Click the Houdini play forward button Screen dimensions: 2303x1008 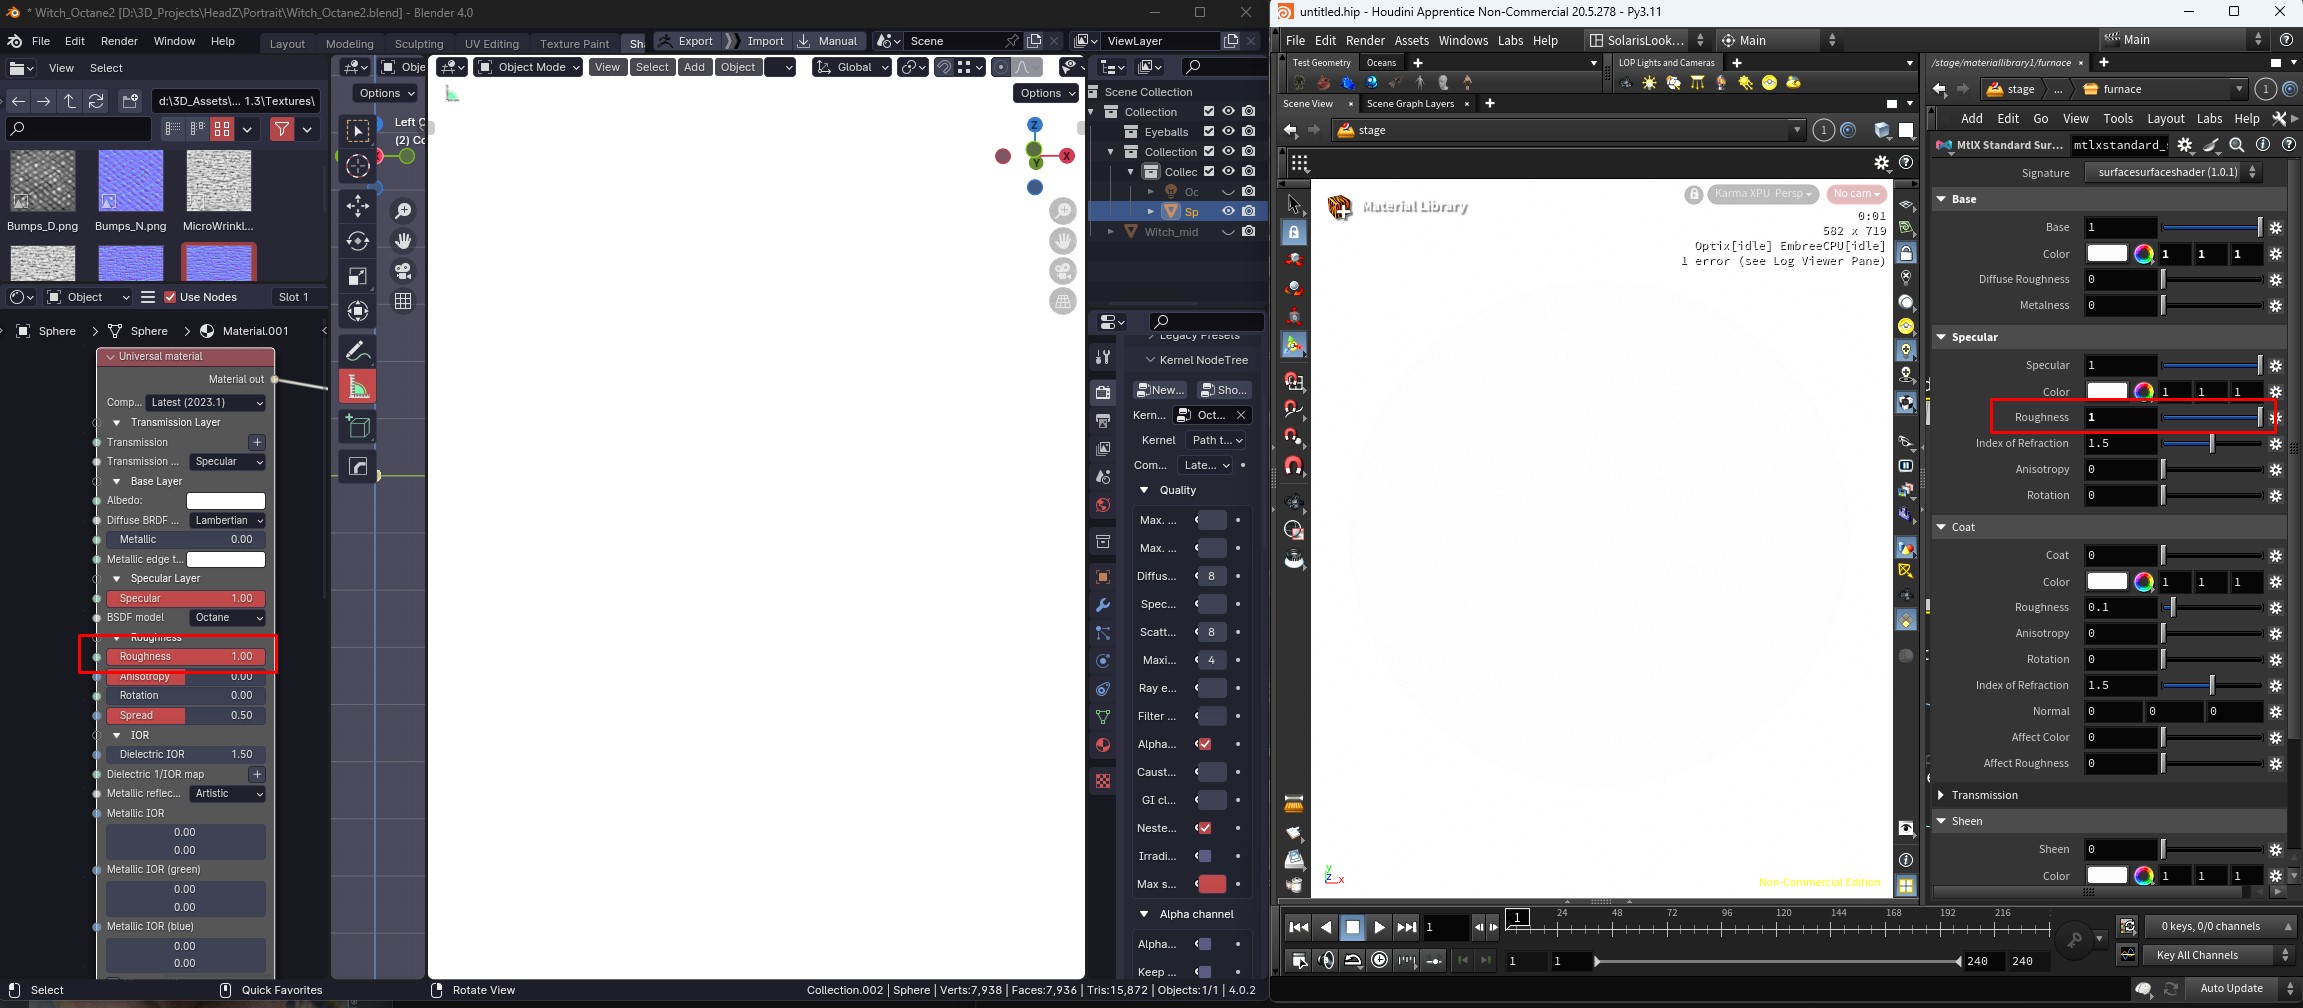click(1379, 927)
